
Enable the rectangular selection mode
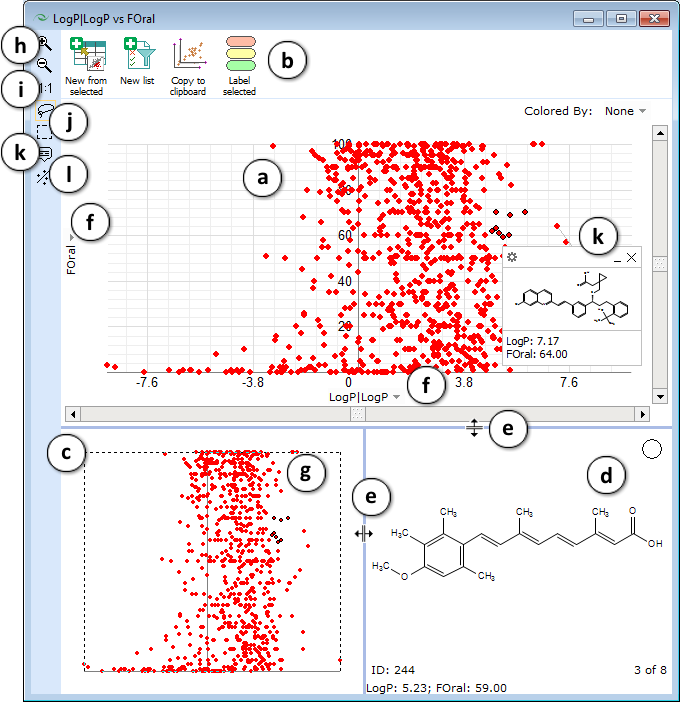click(x=44, y=131)
